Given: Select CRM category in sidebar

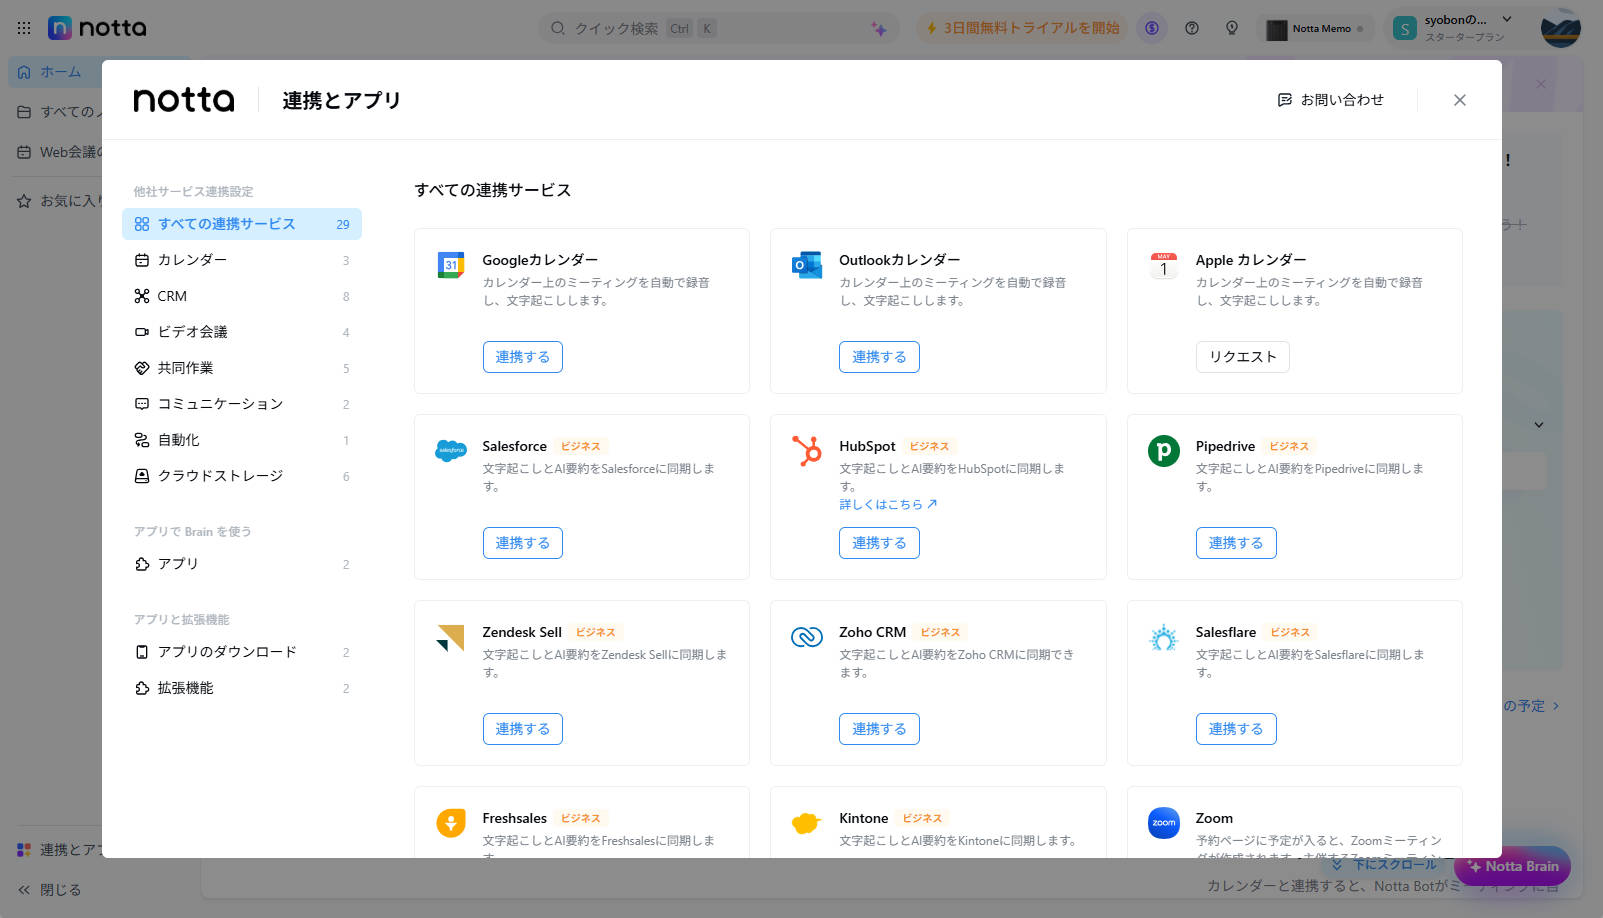Looking at the screenshot, I should point(242,296).
